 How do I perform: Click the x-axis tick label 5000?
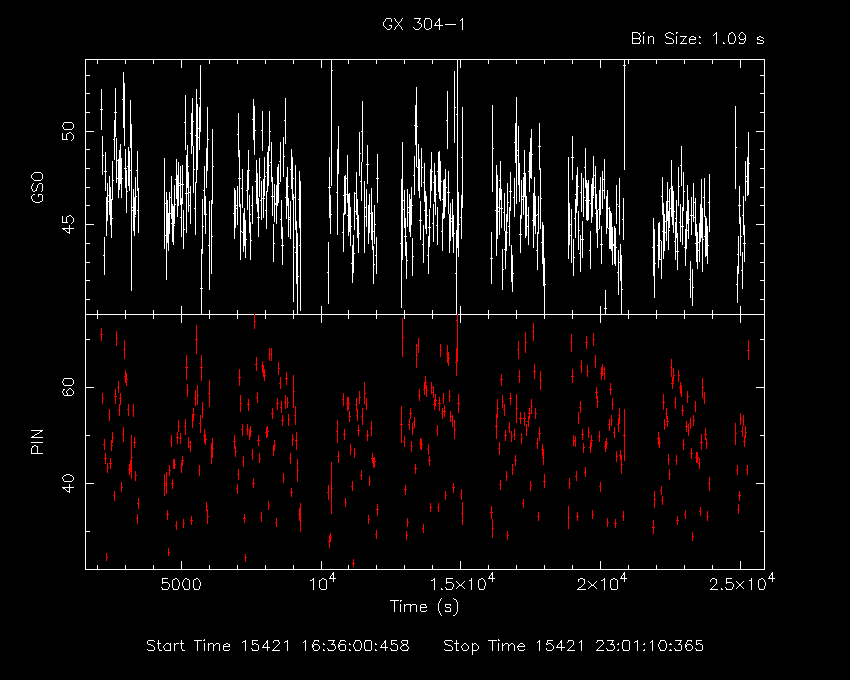pyautogui.click(x=182, y=584)
